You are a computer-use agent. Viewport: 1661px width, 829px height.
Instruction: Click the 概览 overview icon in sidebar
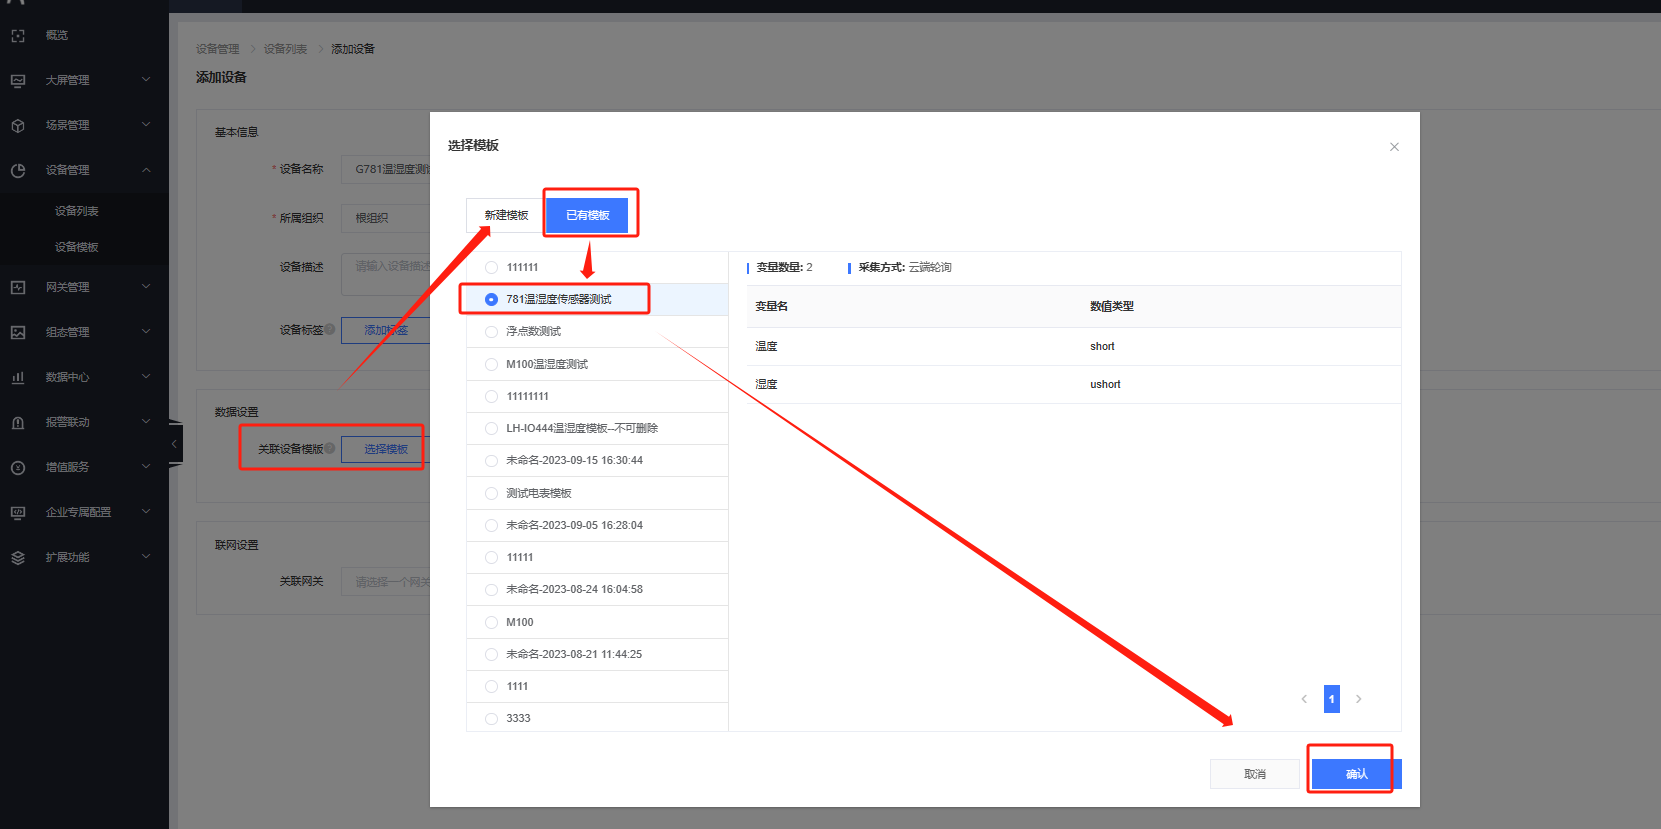pyautogui.click(x=18, y=35)
